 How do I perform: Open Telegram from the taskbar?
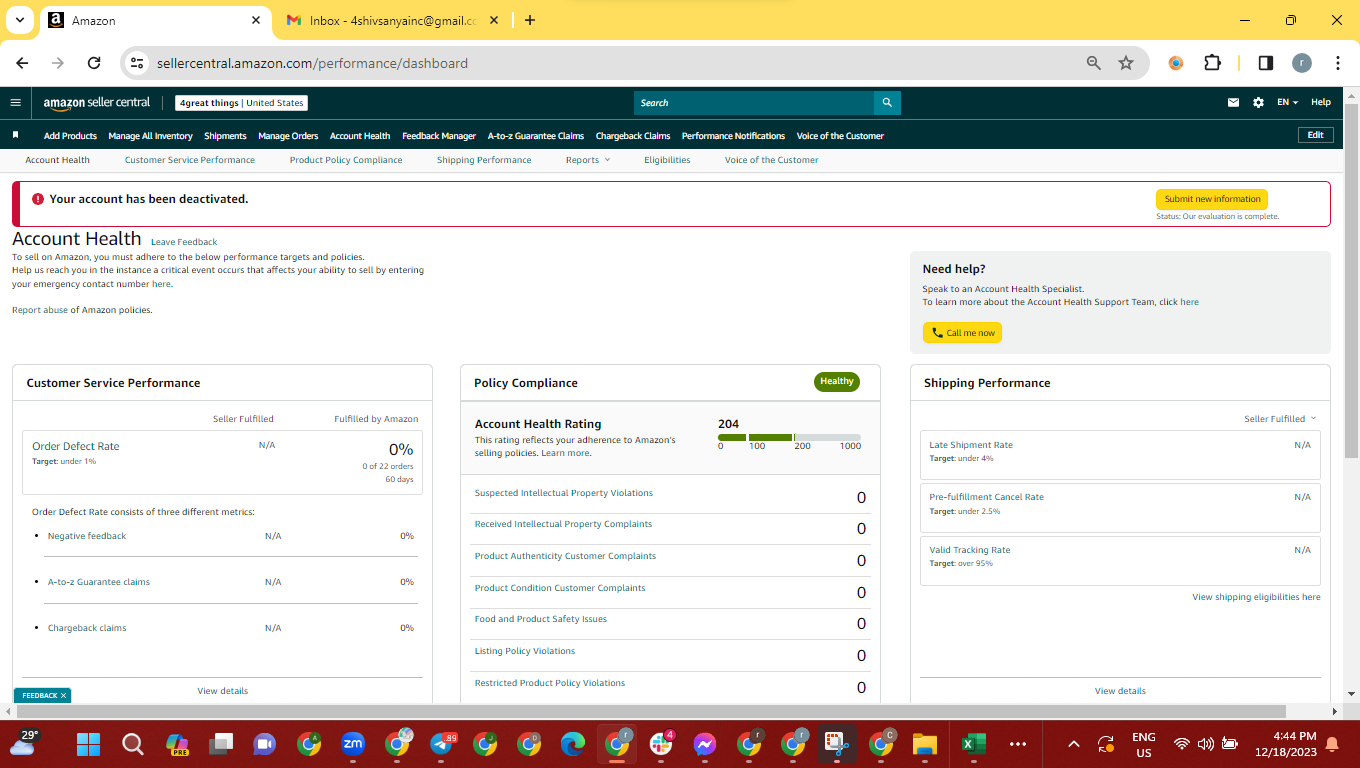coord(441,744)
